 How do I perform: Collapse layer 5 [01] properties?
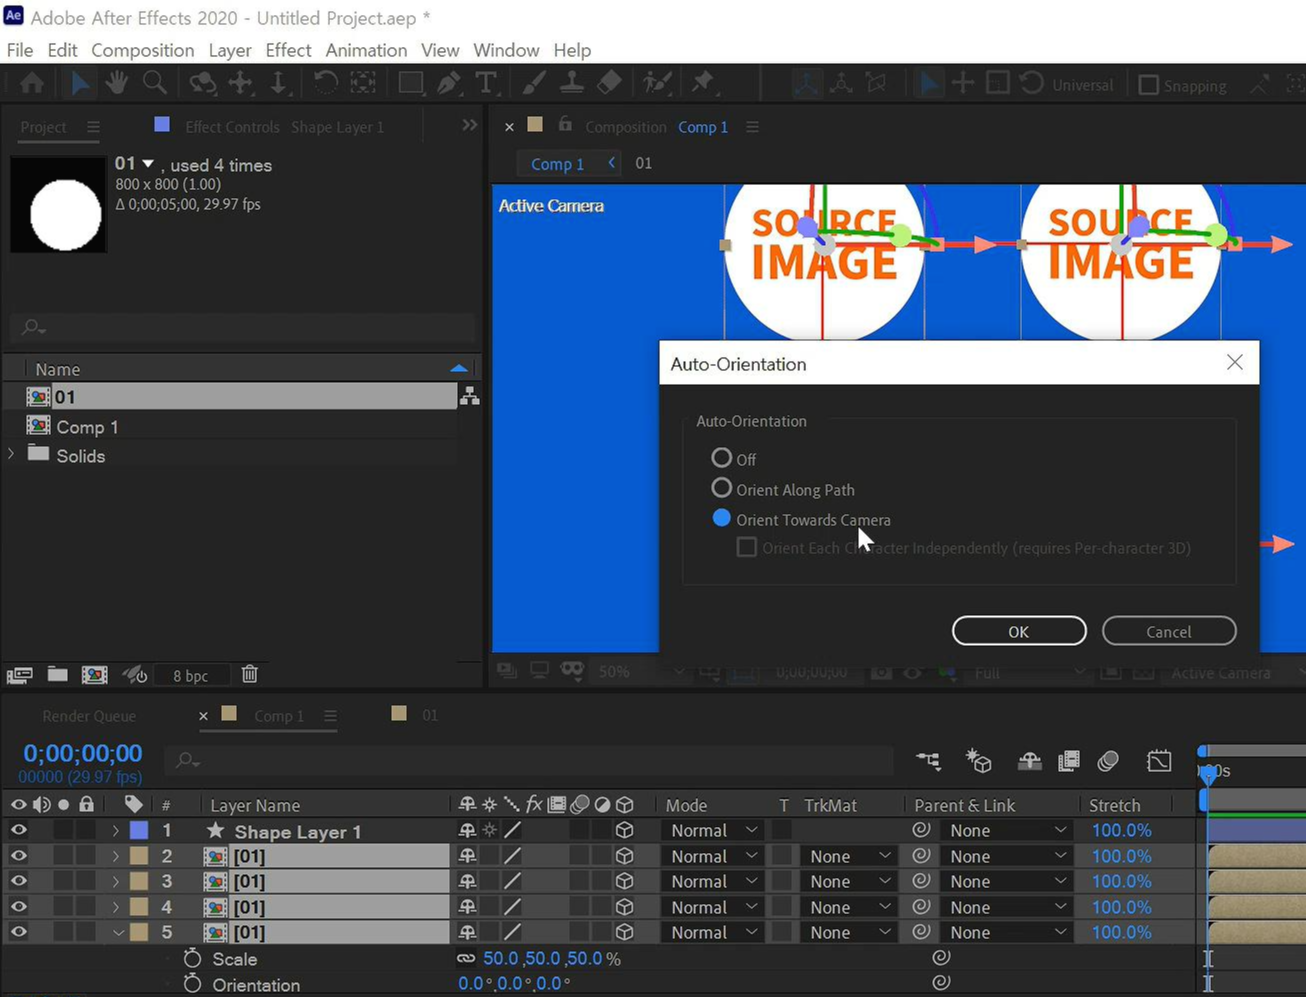click(x=117, y=932)
